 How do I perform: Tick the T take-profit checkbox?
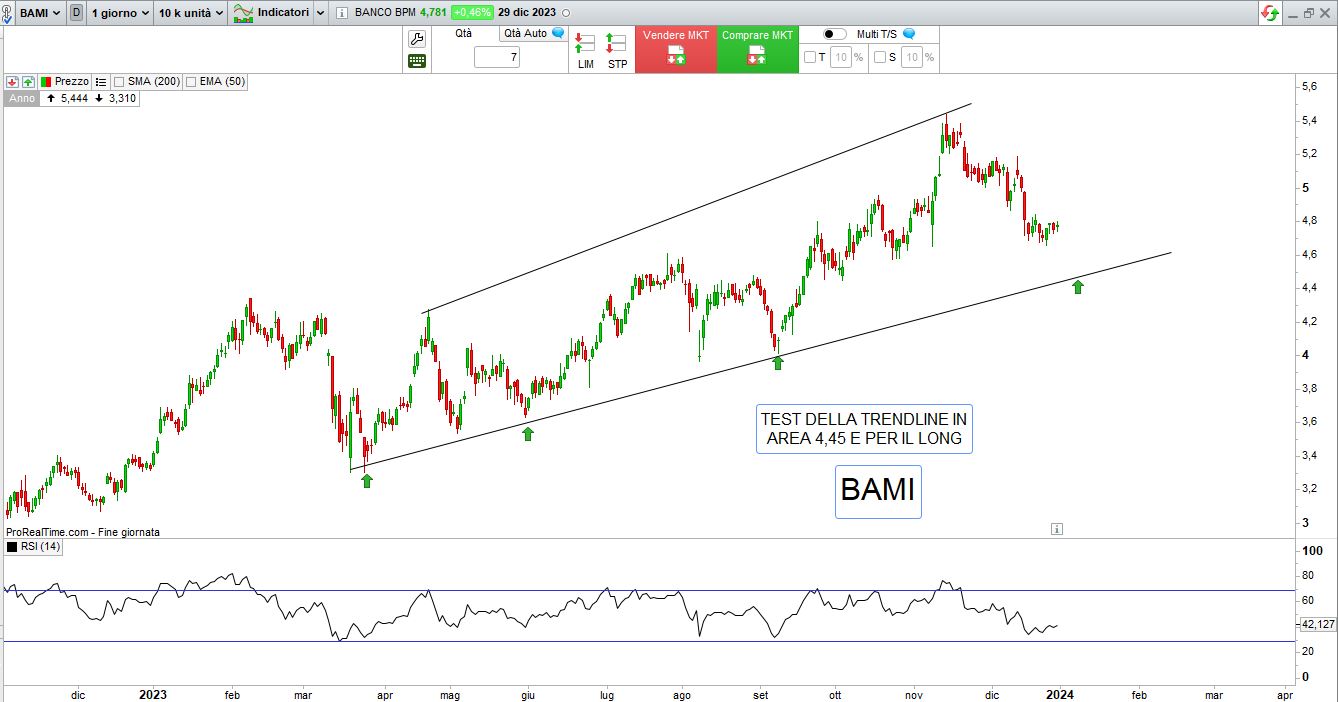tap(809, 58)
